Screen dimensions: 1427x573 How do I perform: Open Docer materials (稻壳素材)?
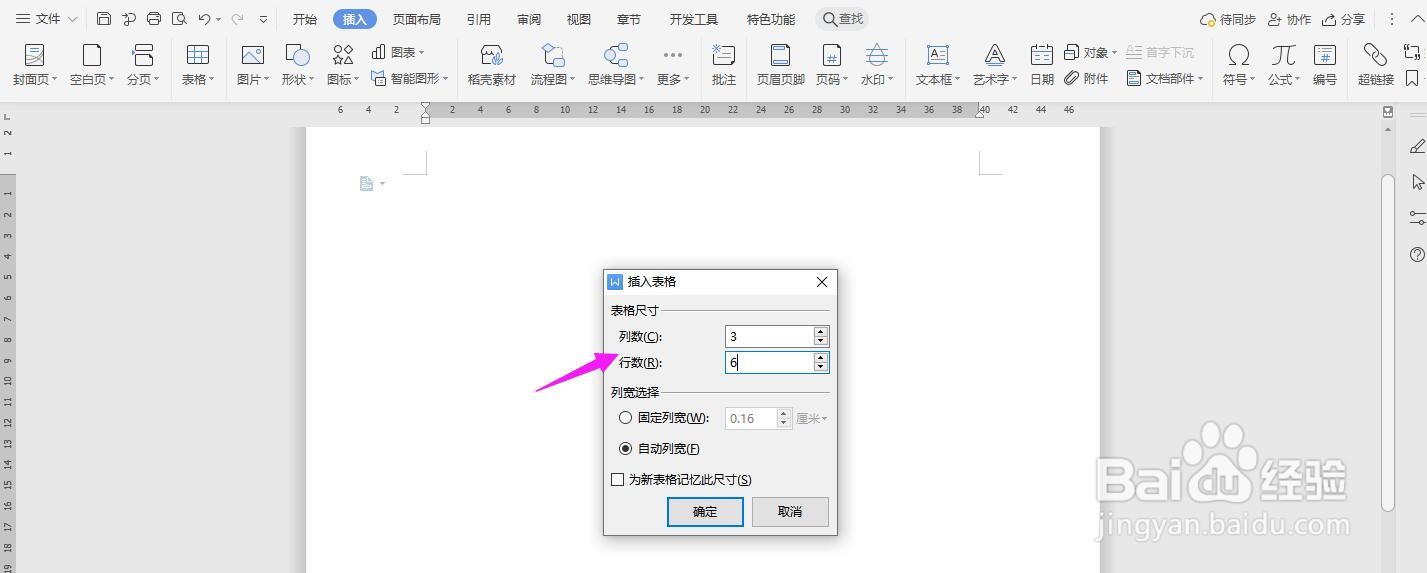point(492,65)
